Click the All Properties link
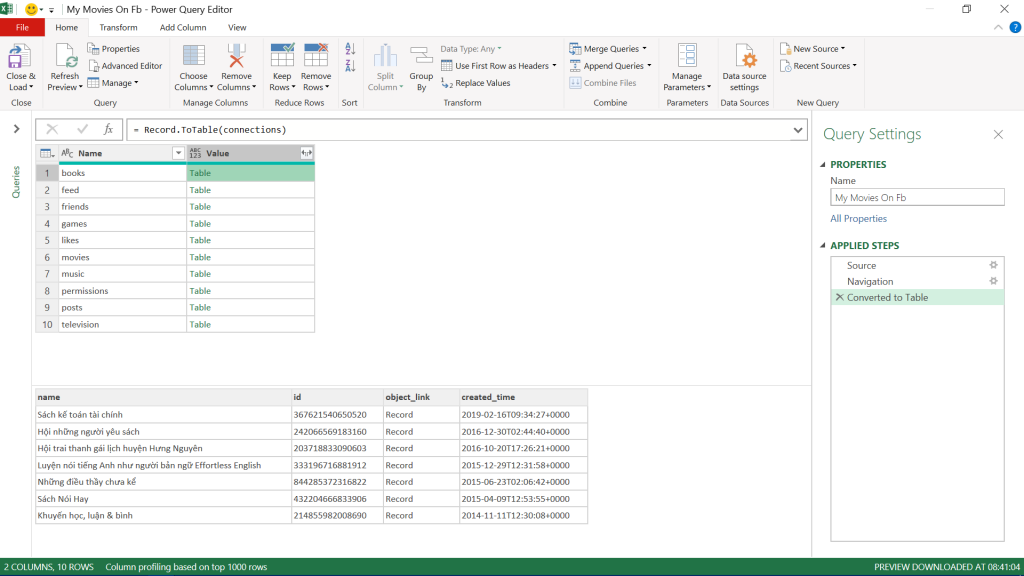The width and height of the screenshot is (1024, 576). 858,218
